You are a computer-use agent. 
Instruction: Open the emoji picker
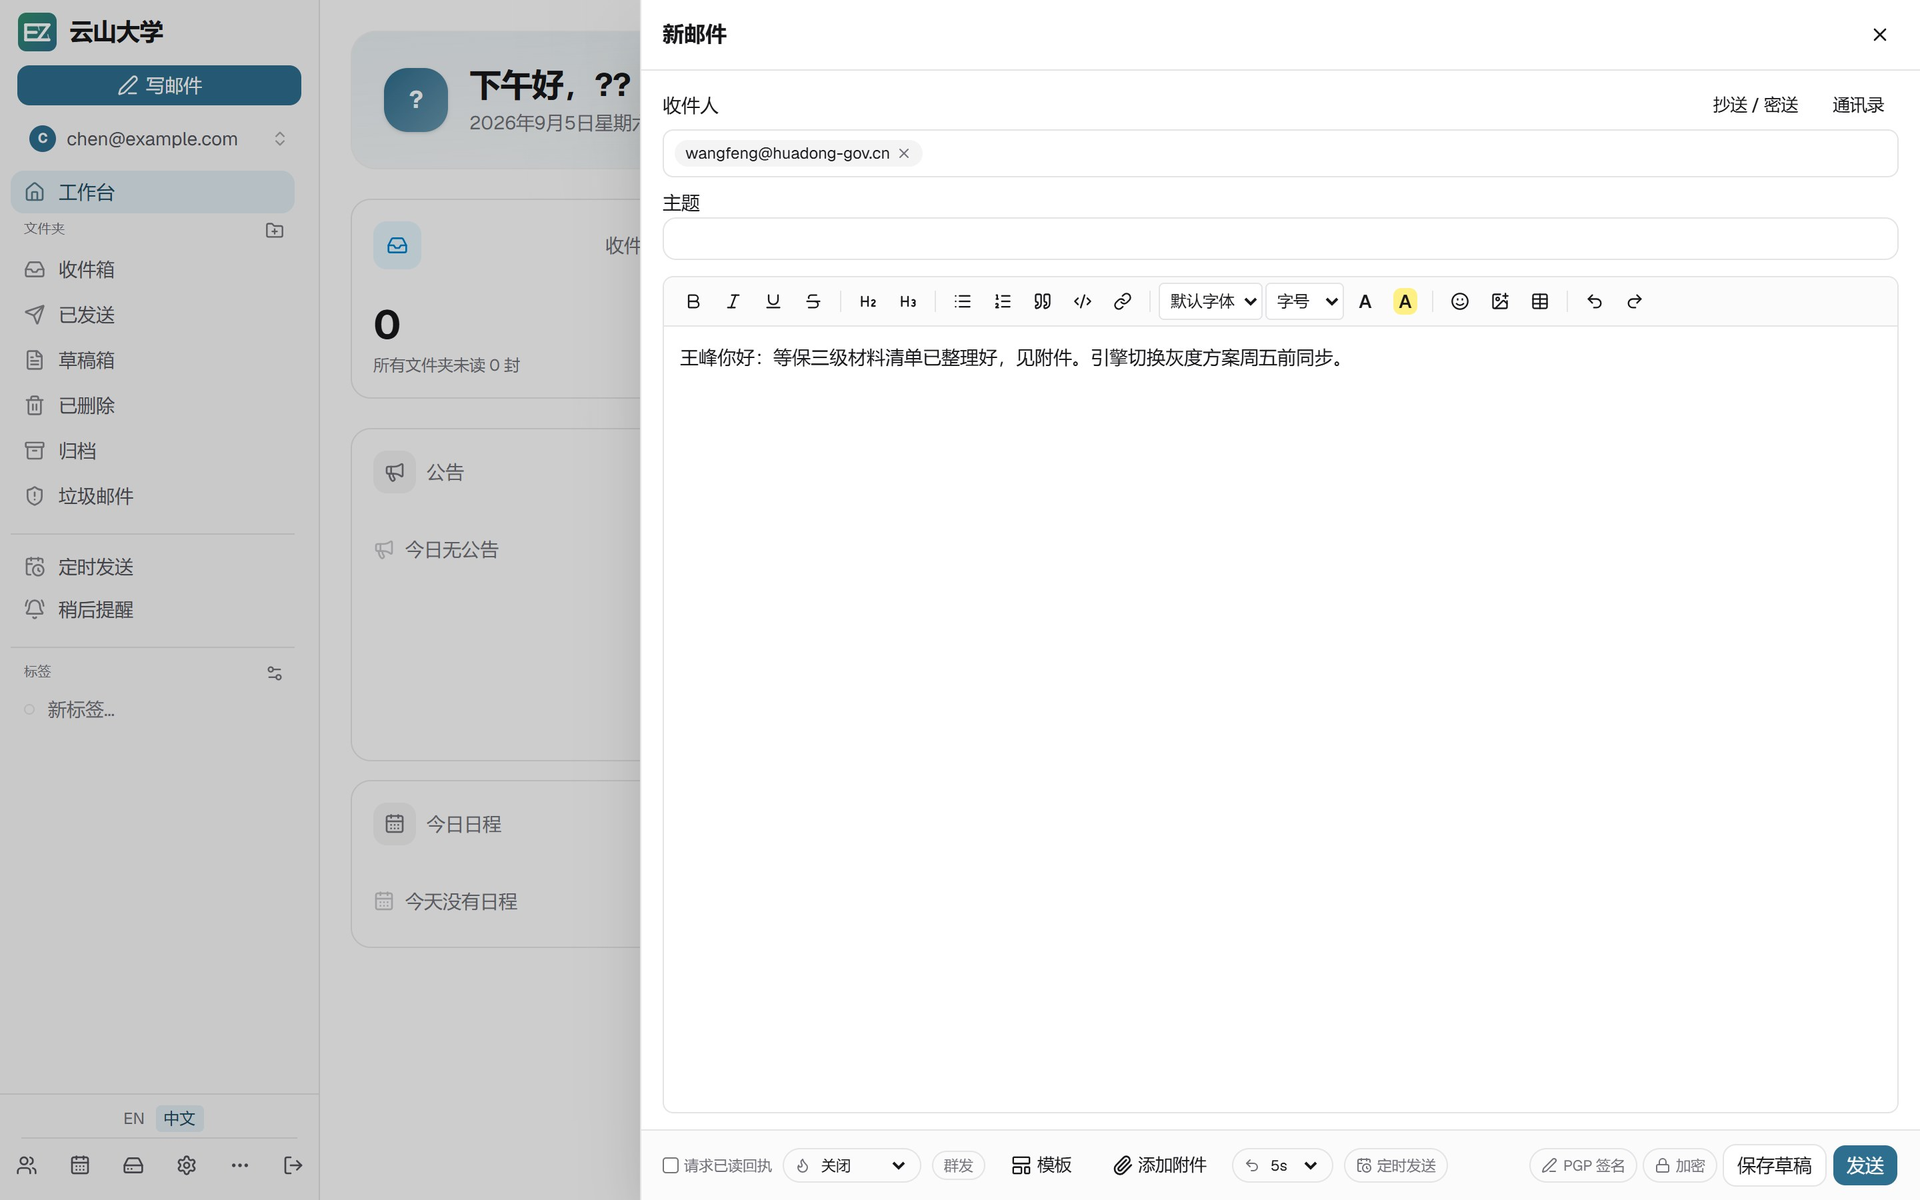1460,301
